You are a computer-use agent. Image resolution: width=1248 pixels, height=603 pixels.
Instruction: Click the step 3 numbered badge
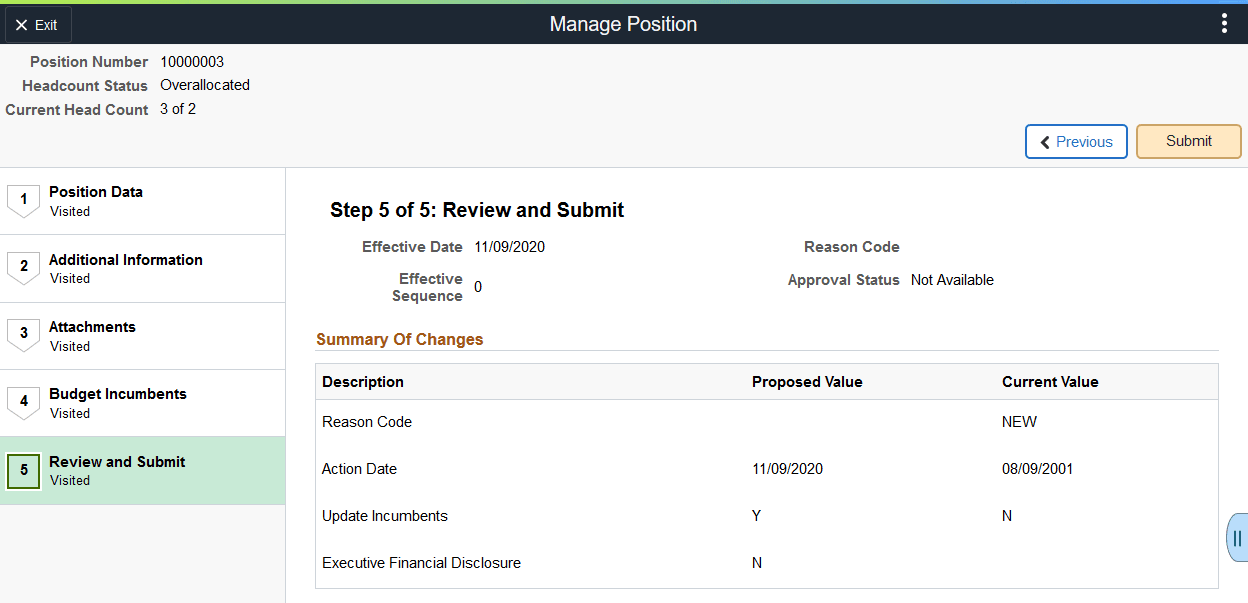point(23,335)
